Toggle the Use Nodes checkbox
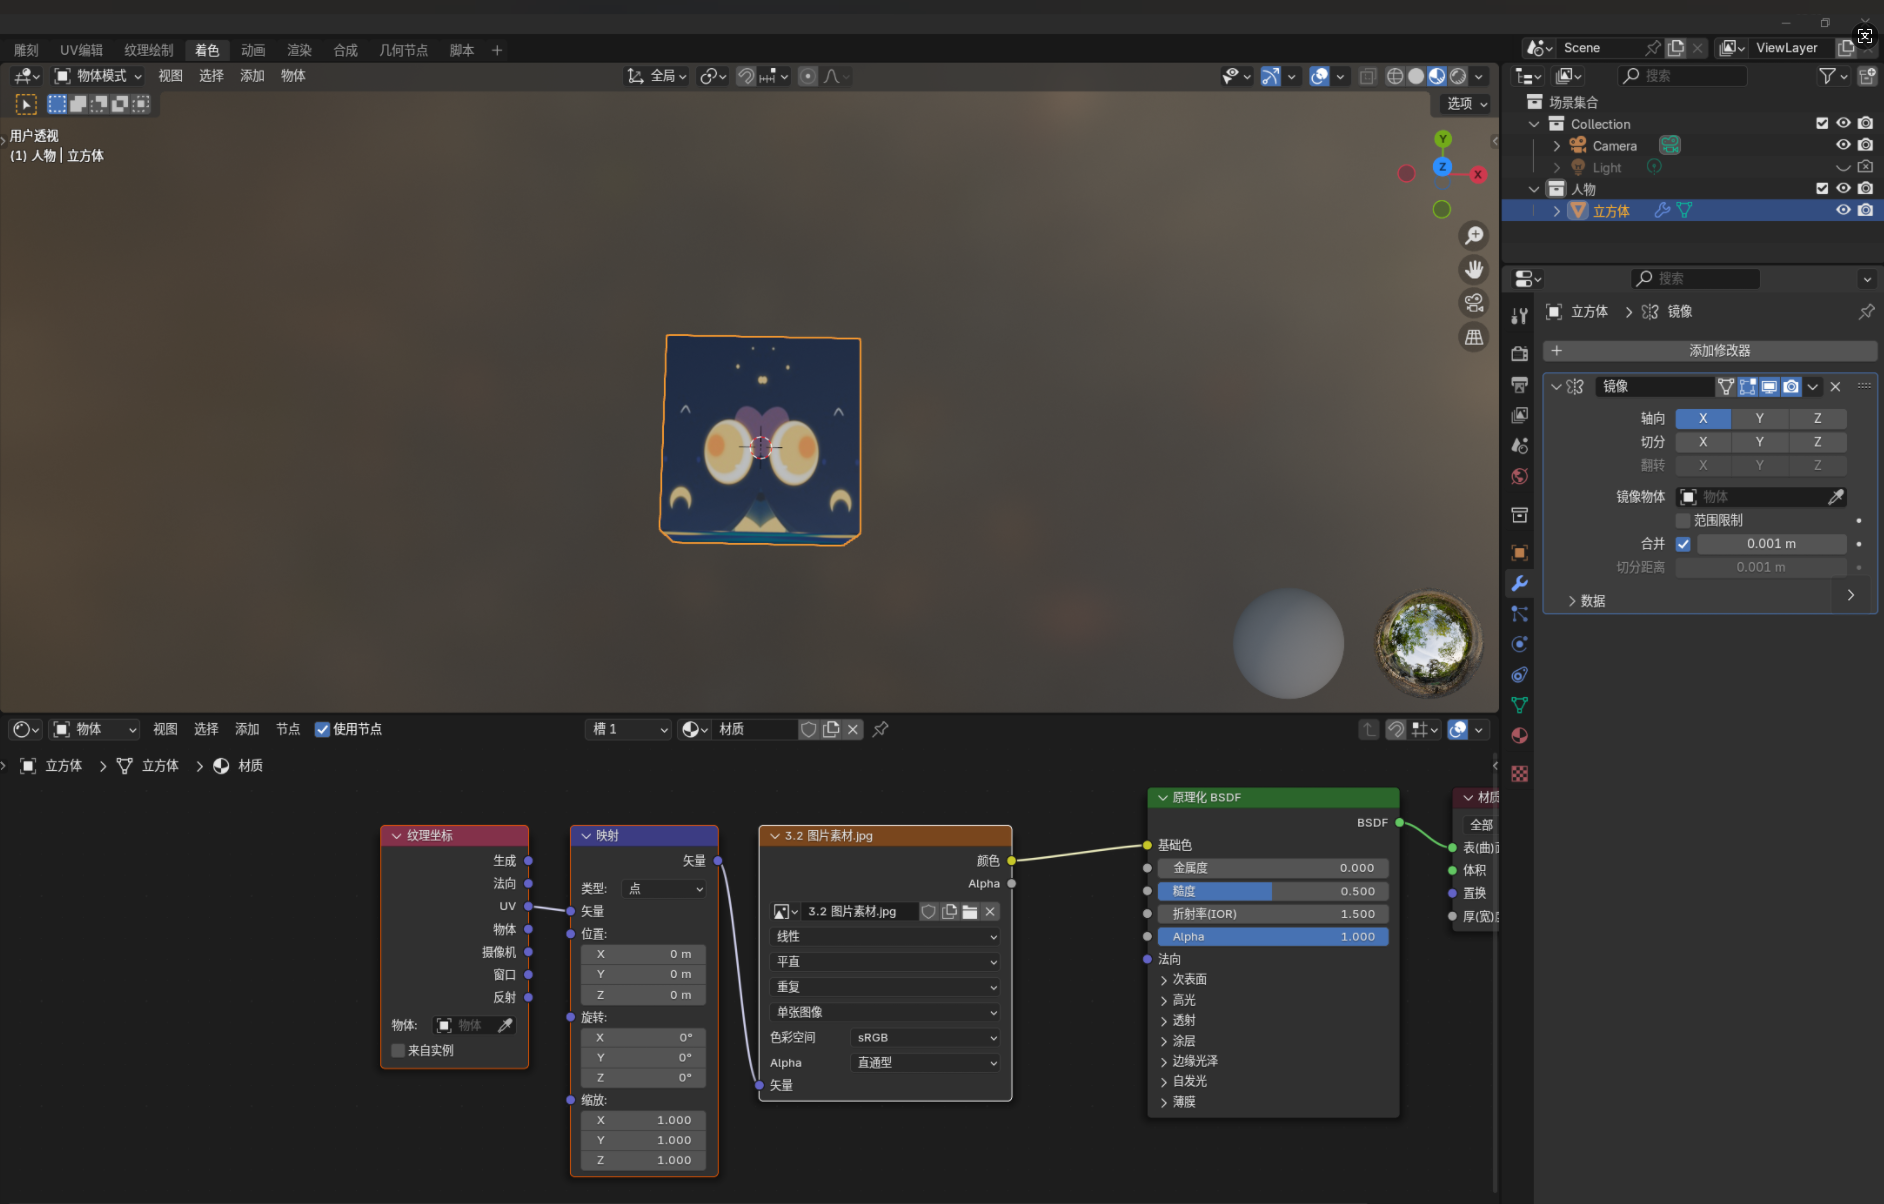This screenshot has width=1884, height=1204. click(x=322, y=729)
